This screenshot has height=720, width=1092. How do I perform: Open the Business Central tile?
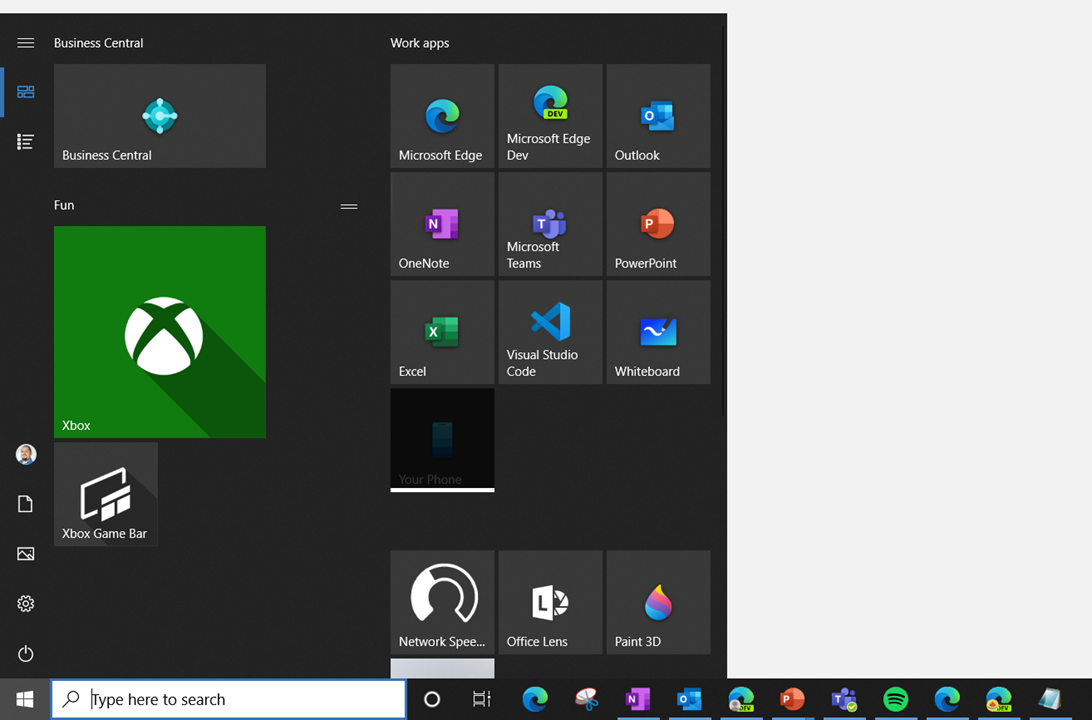[159, 116]
